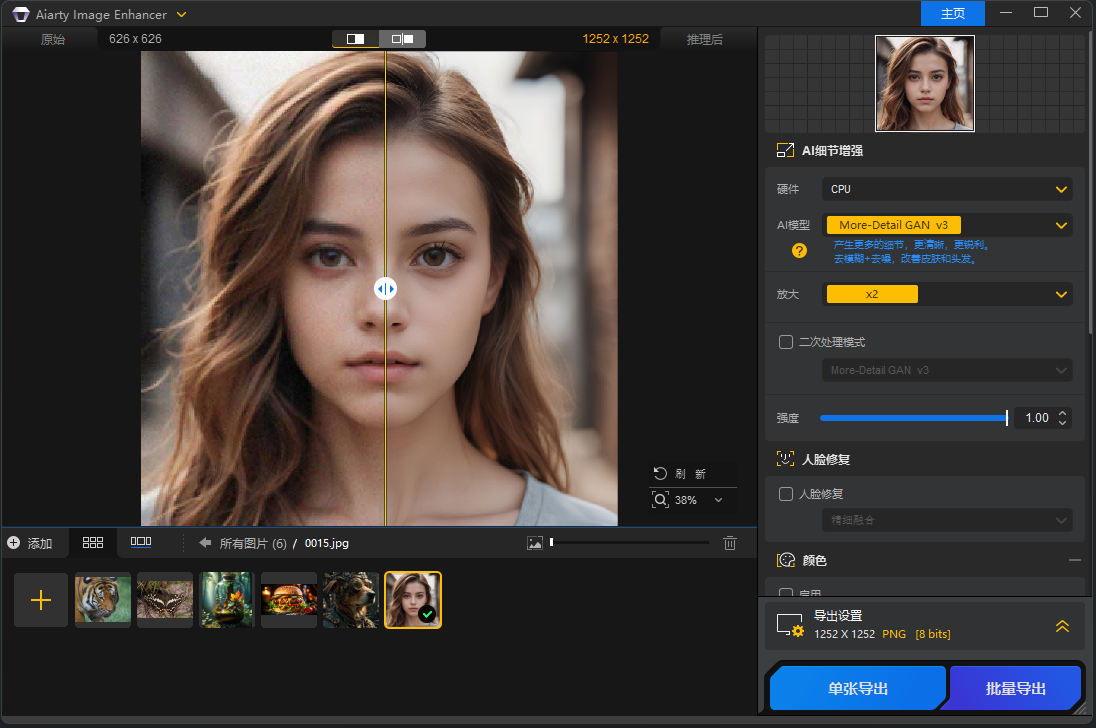Click the 主页 tab
Screen dimensions: 1096x728
pyautogui.click(x=953, y=14)
